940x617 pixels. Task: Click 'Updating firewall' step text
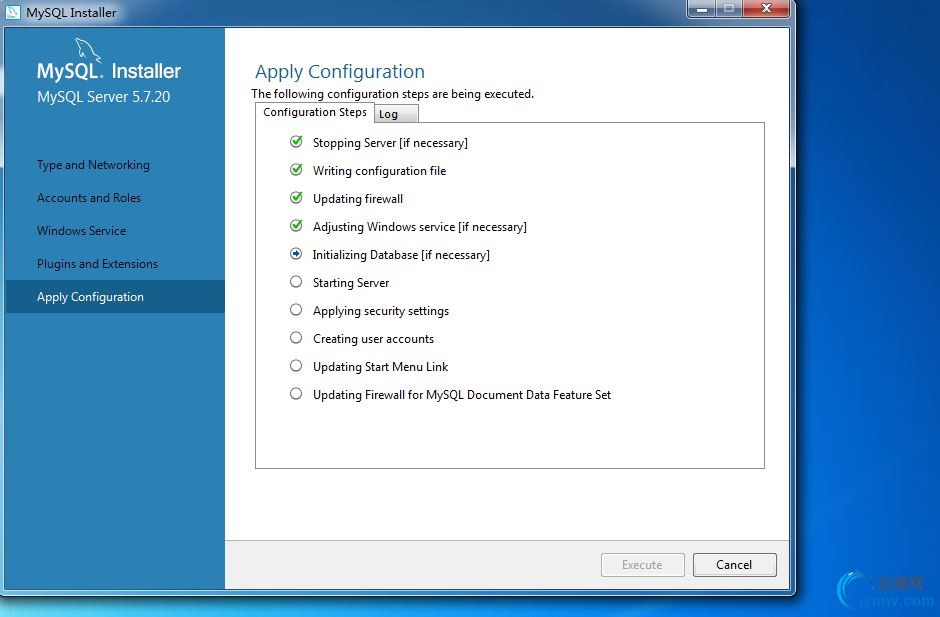[358, 199]
